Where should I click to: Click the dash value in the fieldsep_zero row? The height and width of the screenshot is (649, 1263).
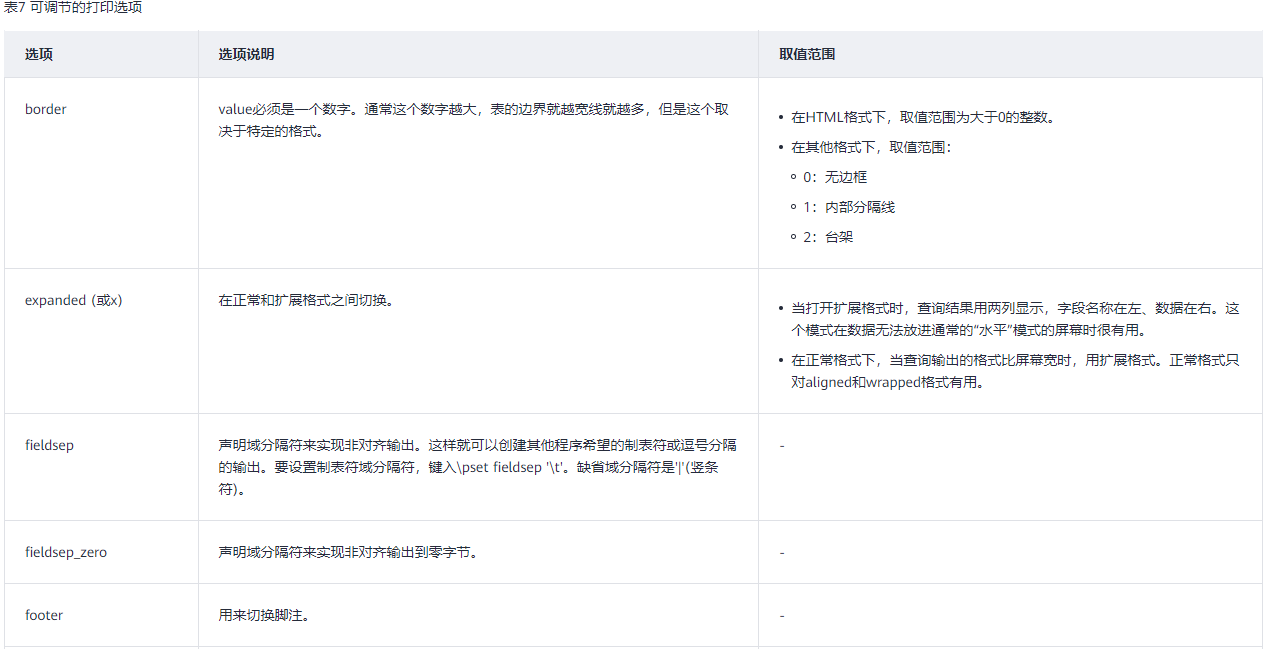click(x=782, y=552)
